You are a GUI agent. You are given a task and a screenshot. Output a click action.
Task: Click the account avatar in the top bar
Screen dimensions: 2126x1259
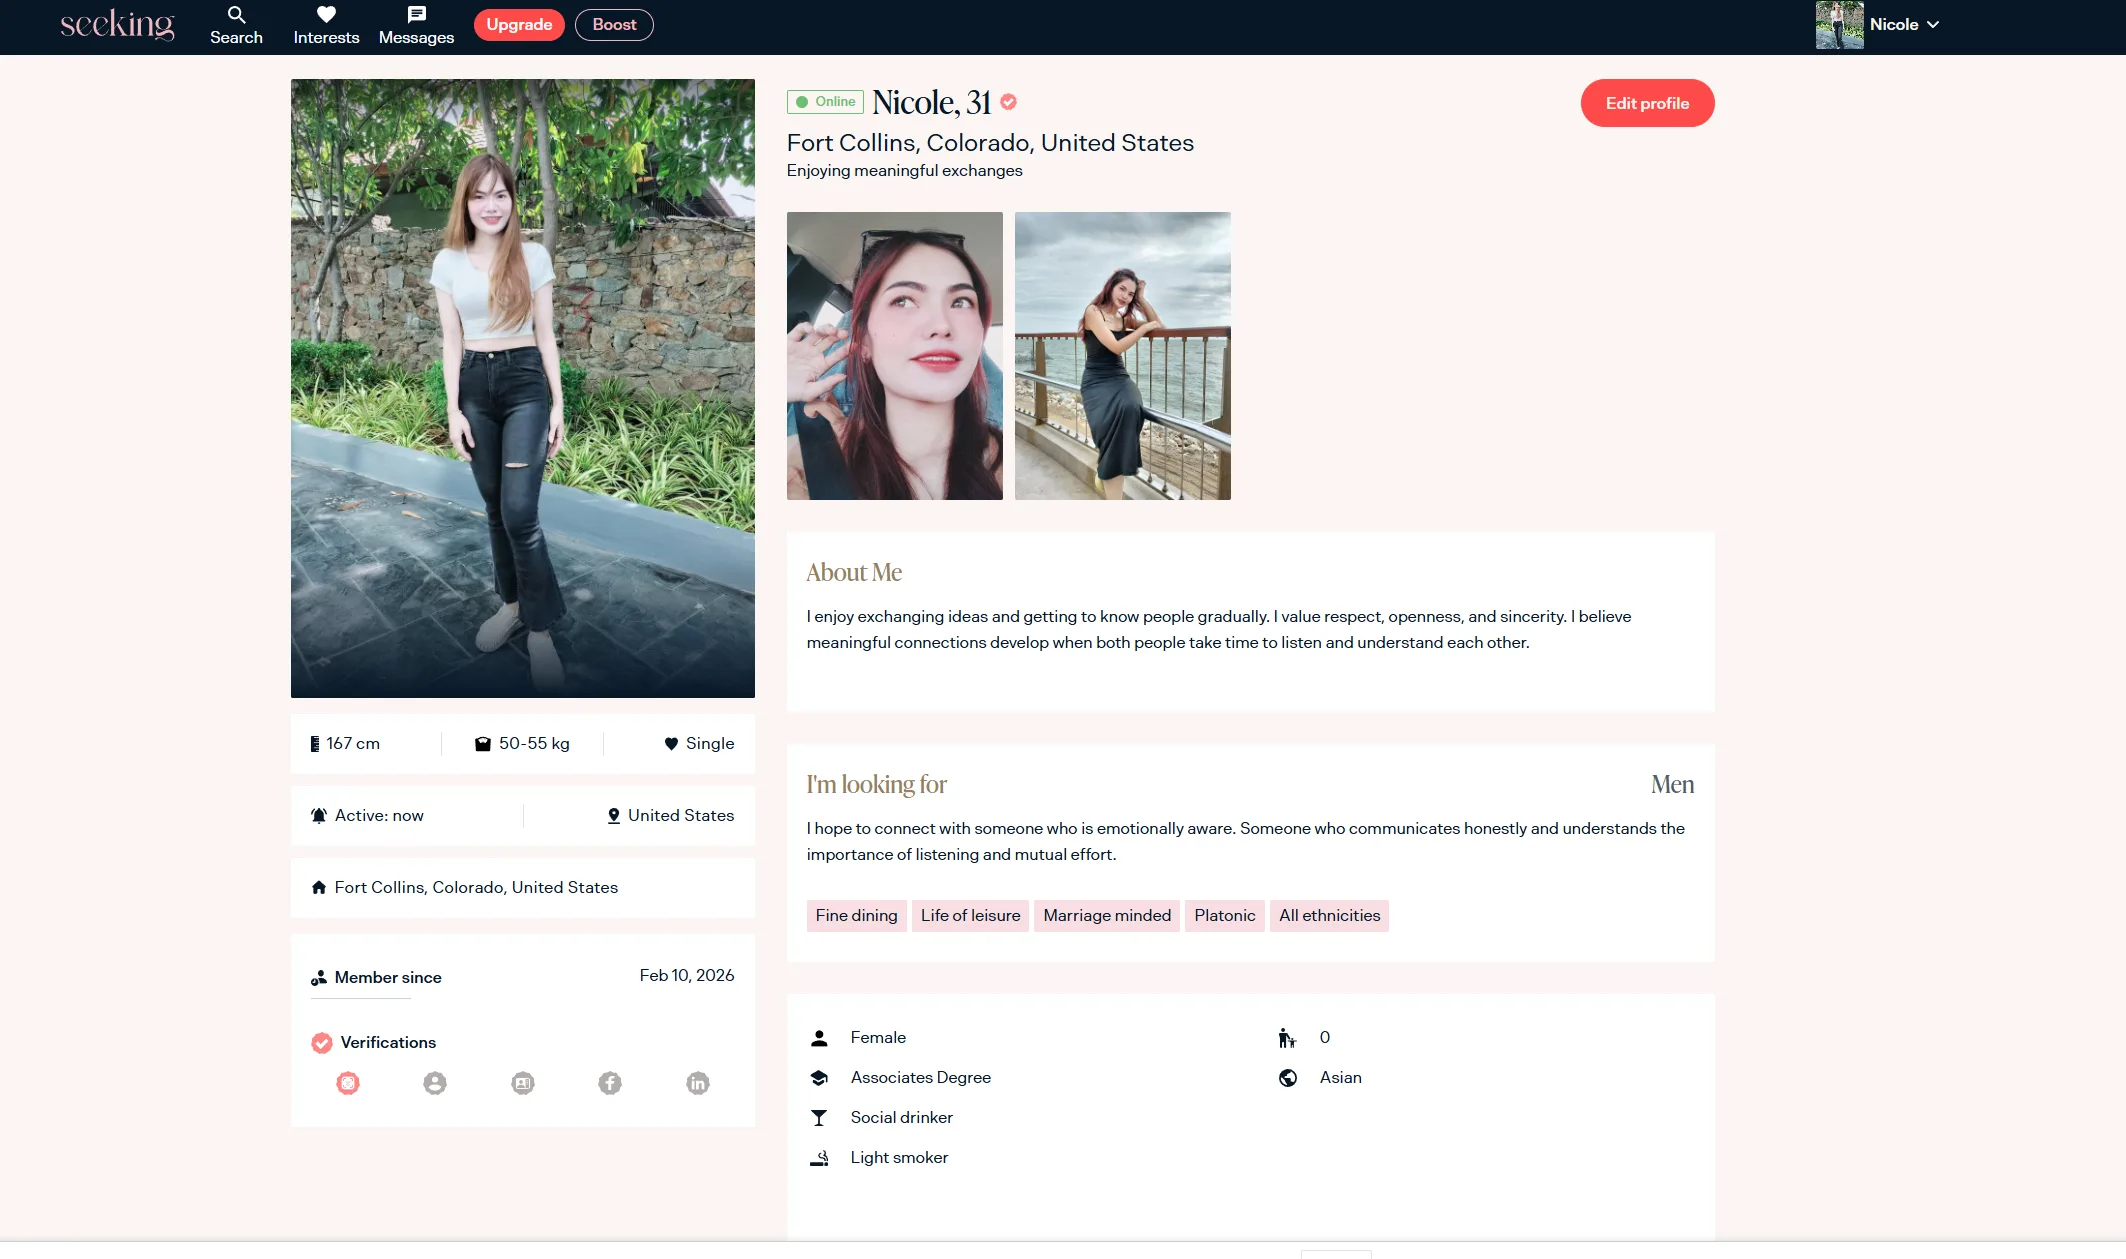coord(1839,25)
